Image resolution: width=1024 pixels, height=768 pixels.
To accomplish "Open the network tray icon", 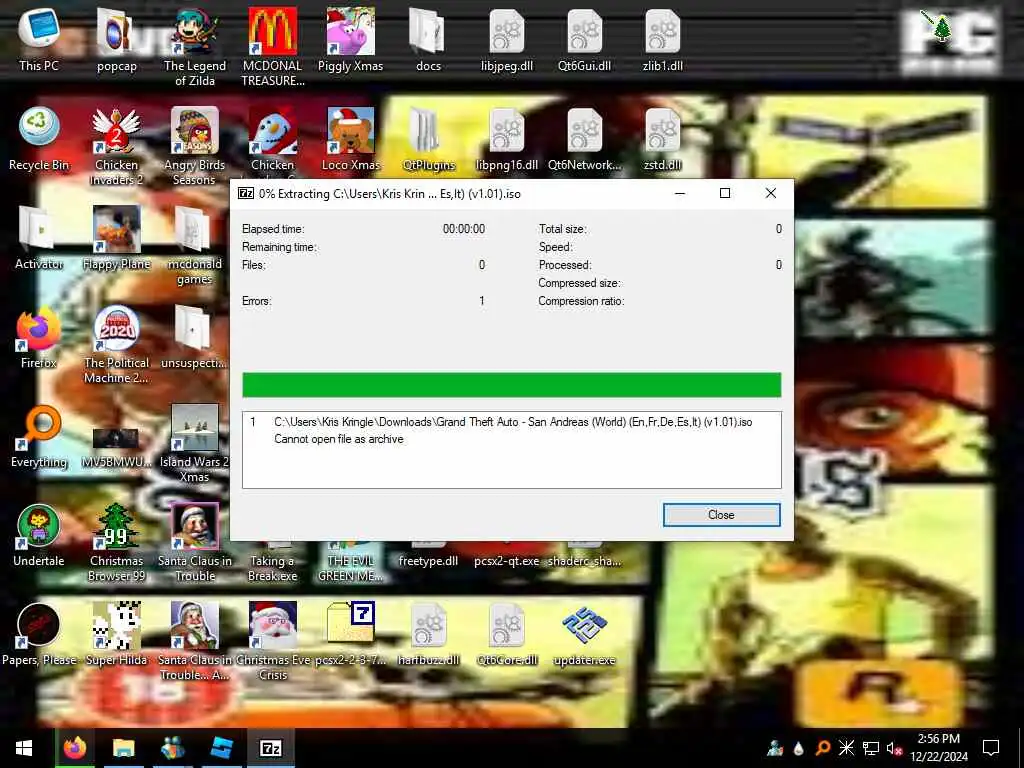I will tap(871, 748).
